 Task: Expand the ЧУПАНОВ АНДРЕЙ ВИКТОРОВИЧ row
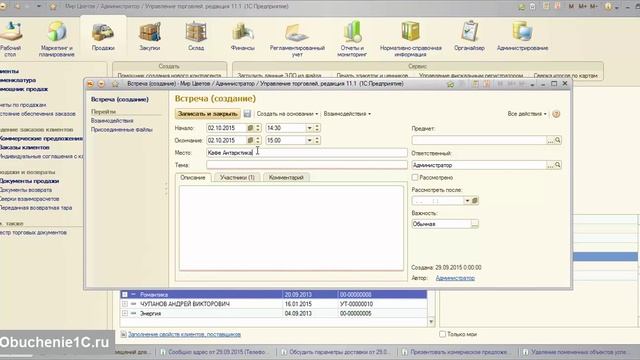pyautogui.click(x=125, y=304)
